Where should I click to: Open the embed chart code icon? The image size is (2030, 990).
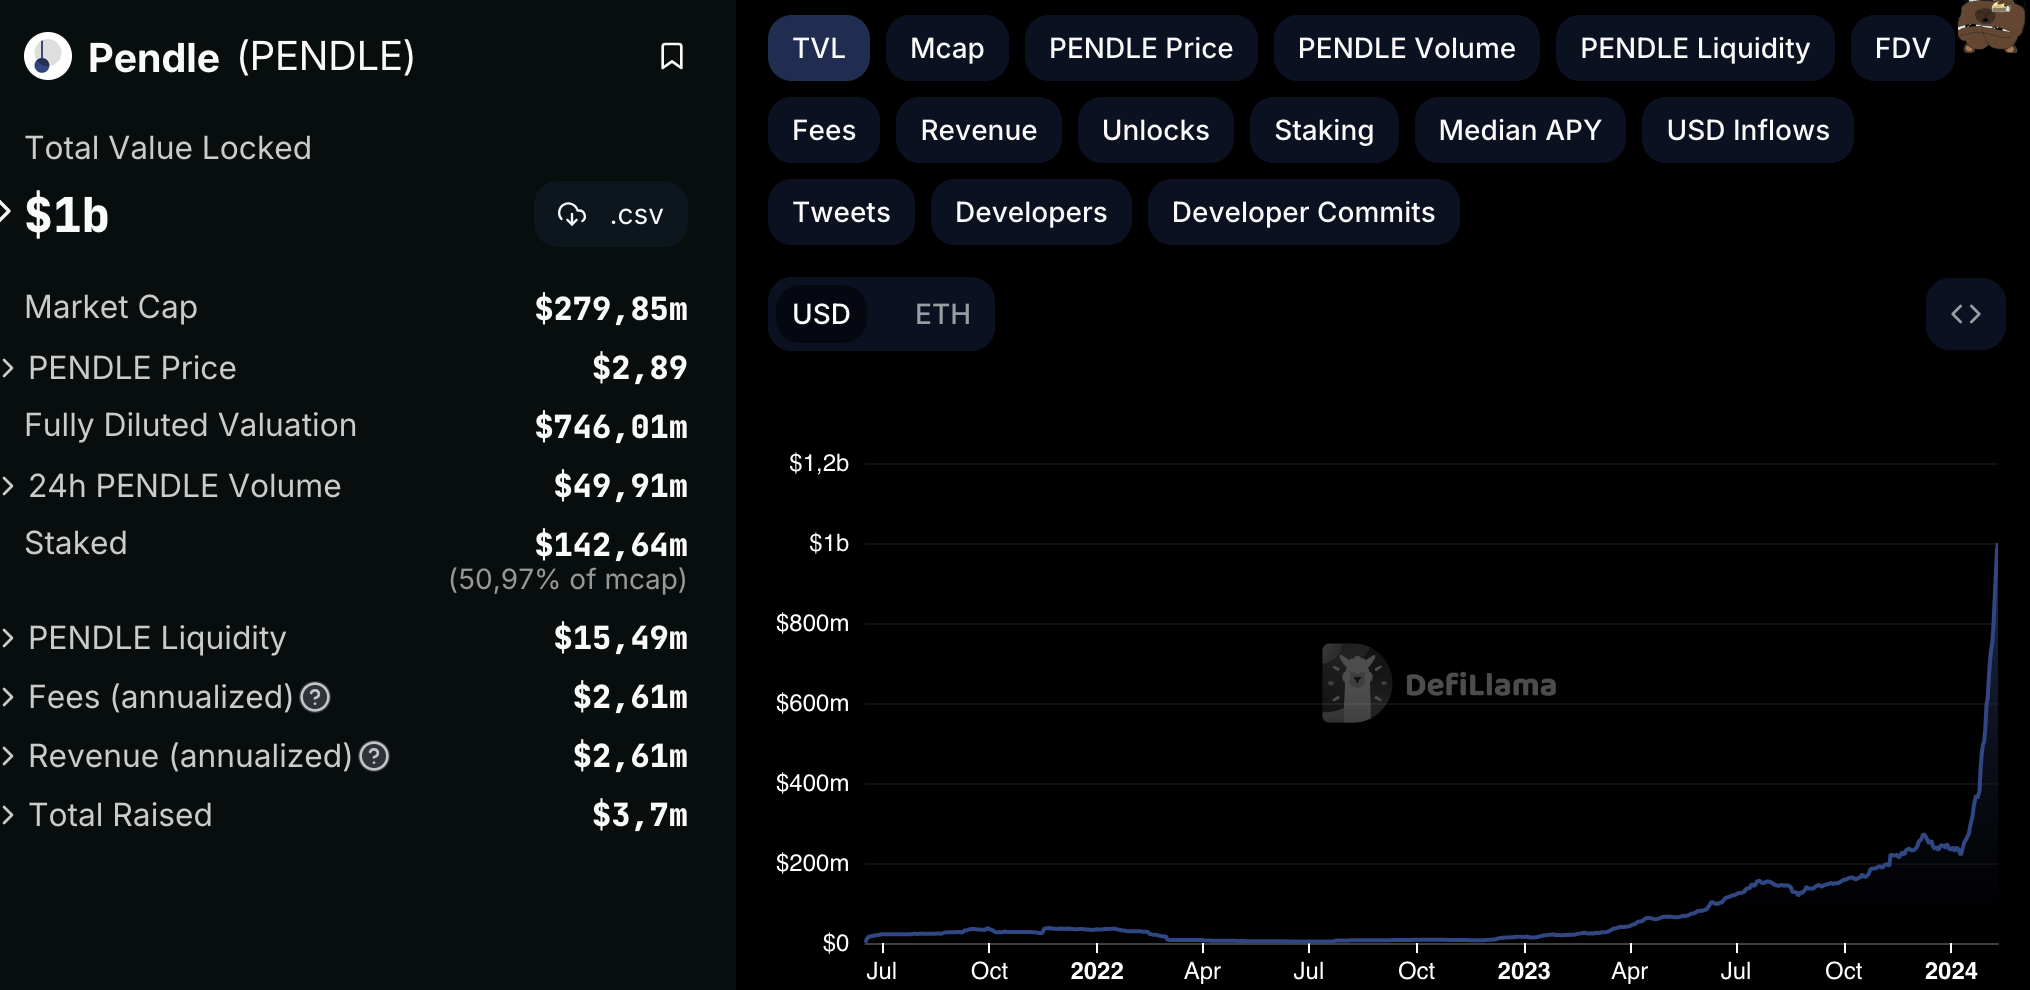click(x=1965, y=314)
